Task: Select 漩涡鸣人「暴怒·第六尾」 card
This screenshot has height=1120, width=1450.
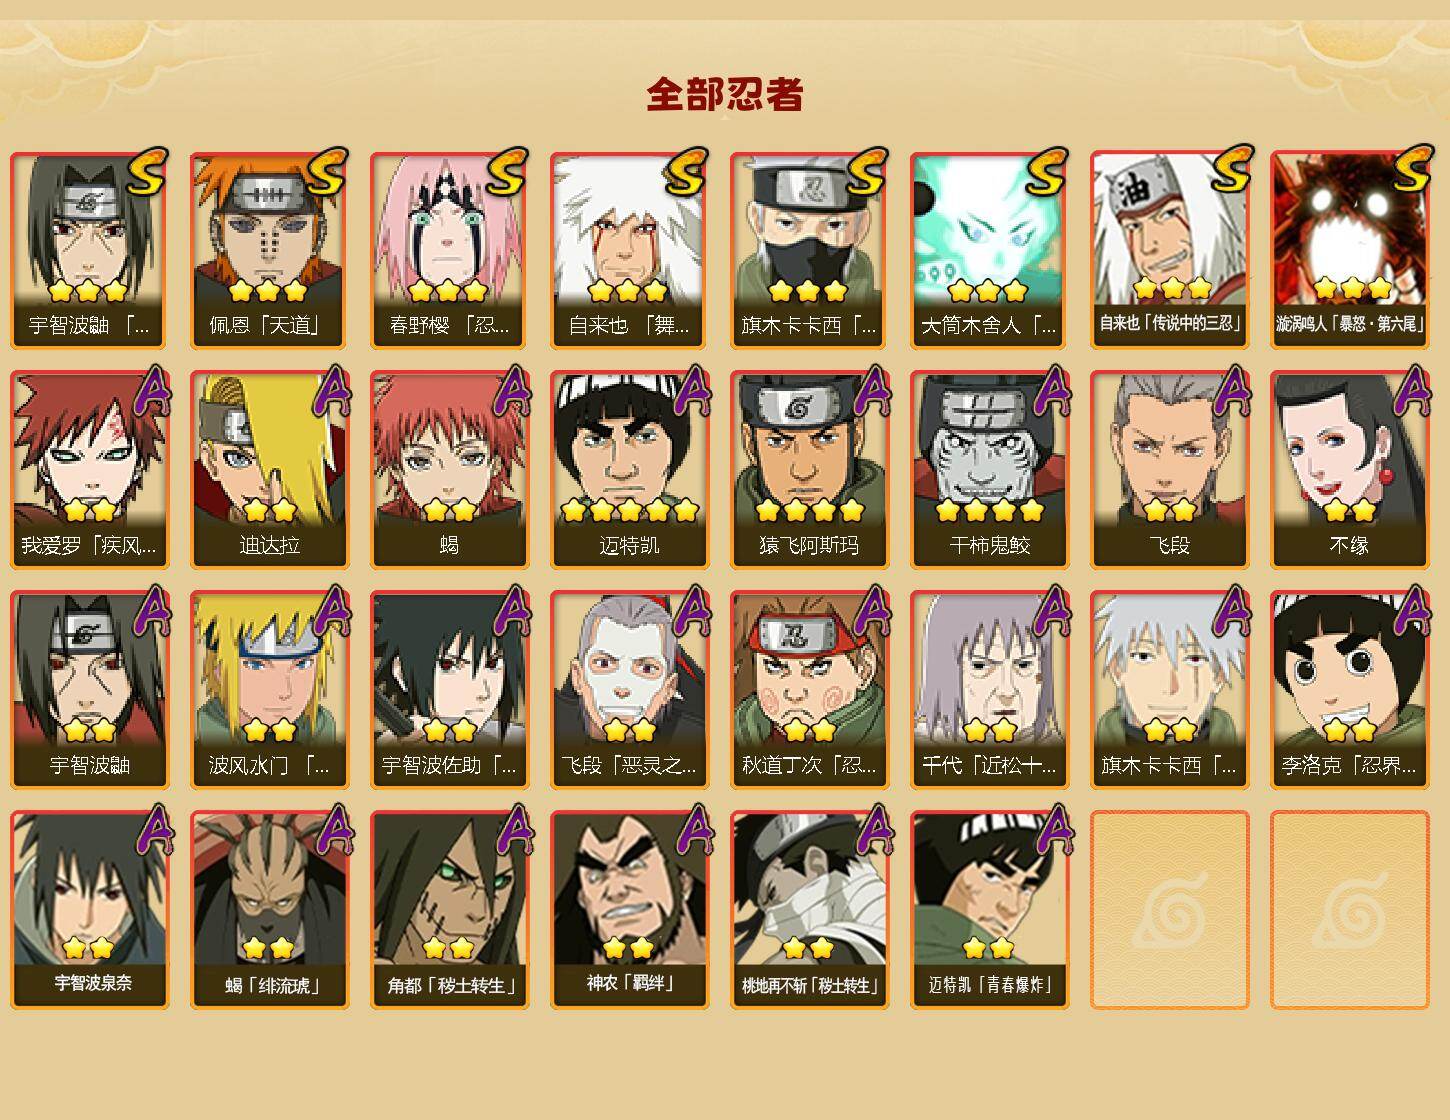Action: tap(1349, 250)
